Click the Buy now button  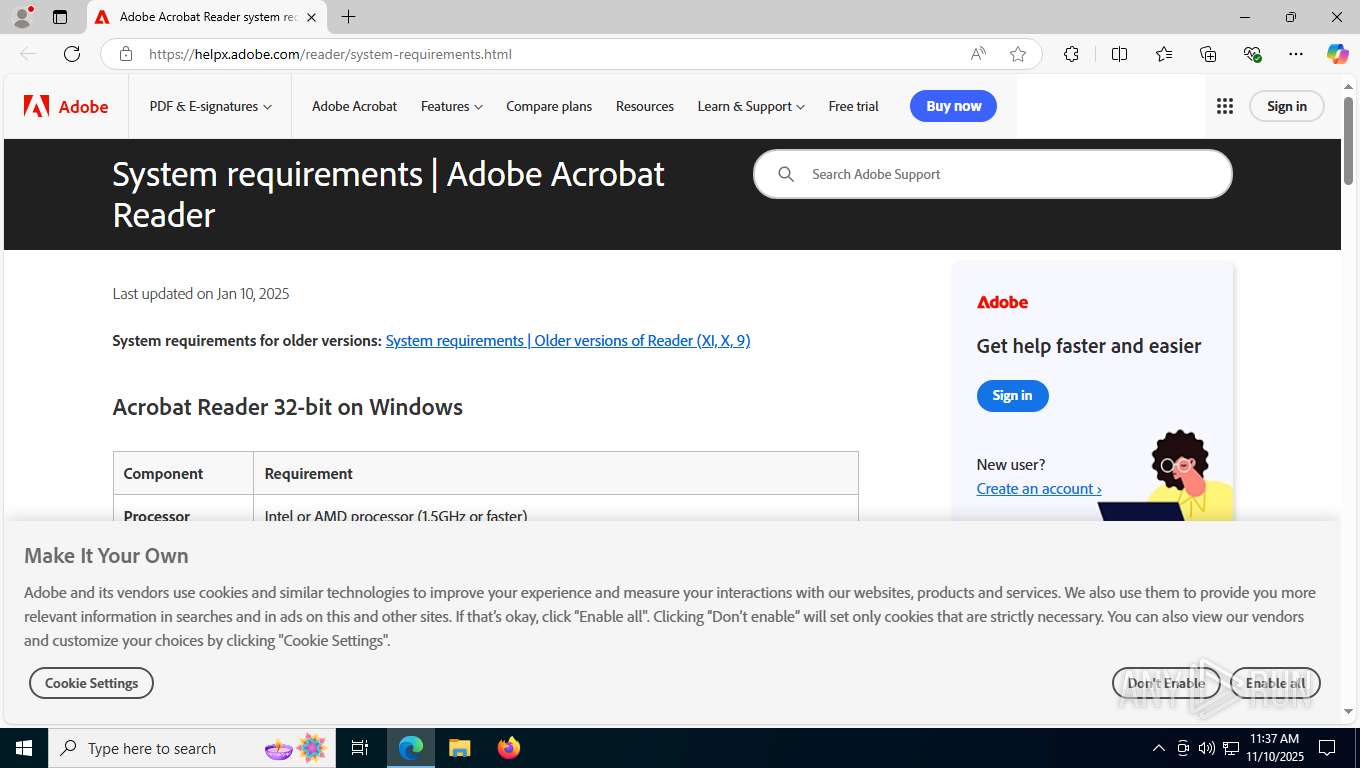tap(953, 106)
